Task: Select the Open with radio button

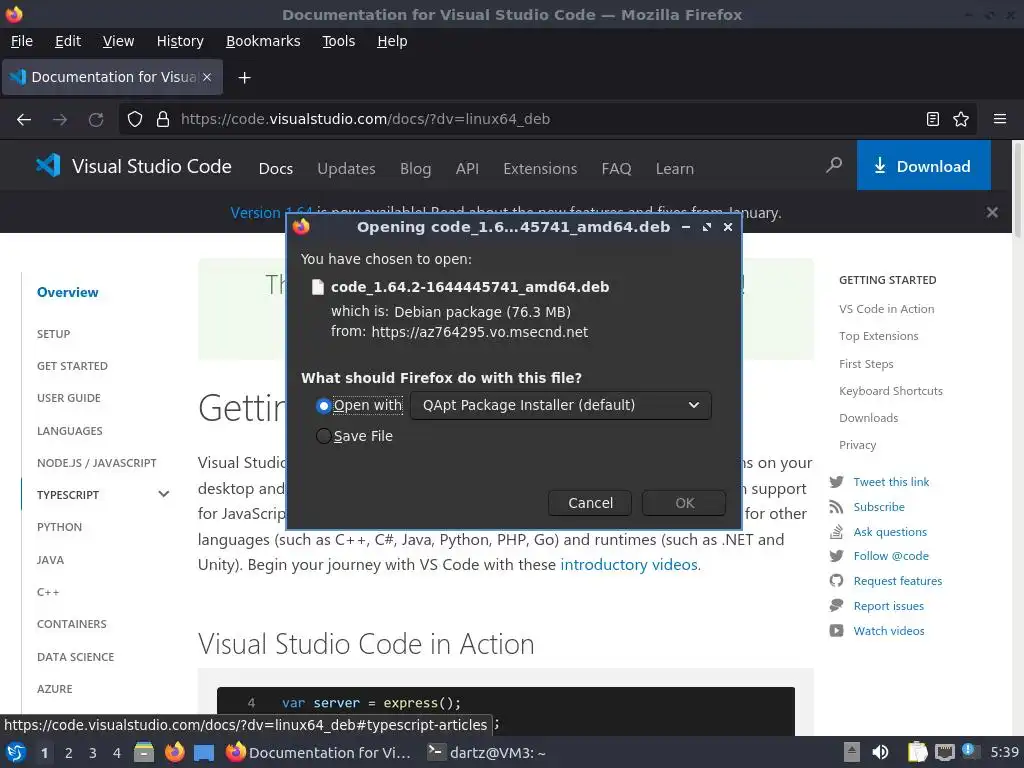Action: click(323, 406)
